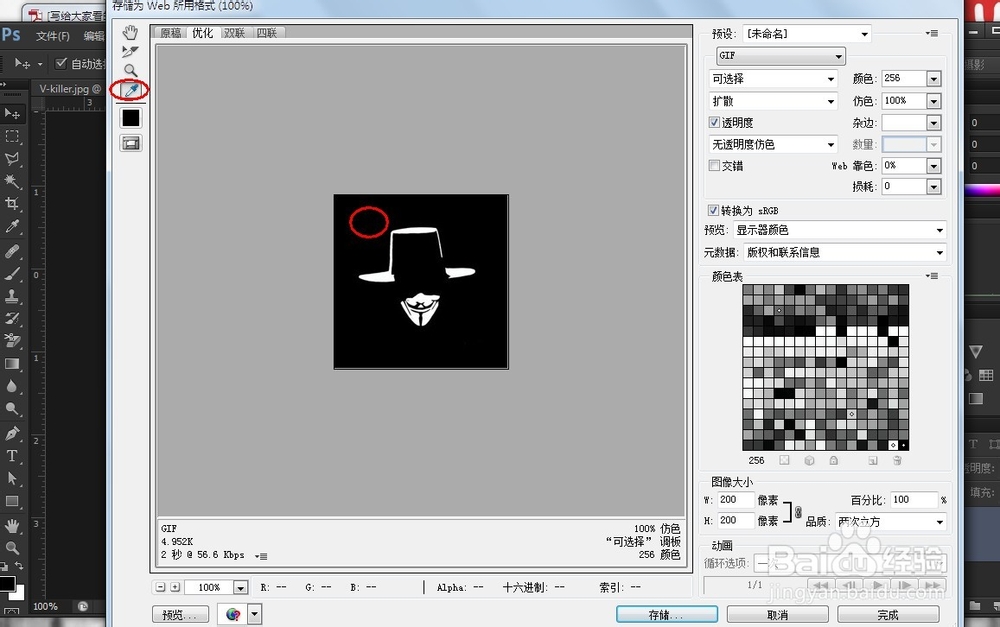Viewport: 1000px width, 627px height.
Task: Click the delete color trash icon
Action: pyautogui.click(x=897, y=461)
